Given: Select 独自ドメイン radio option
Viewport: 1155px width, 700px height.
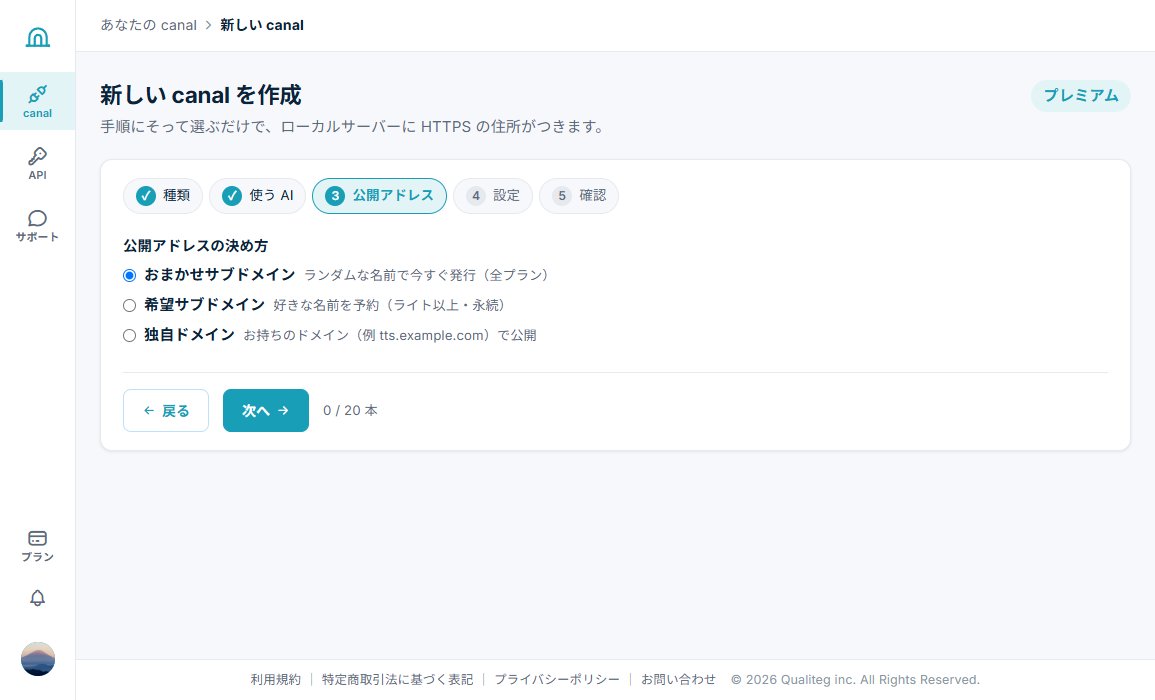Looking at the screenshot, I should click(x=130, y=335).
